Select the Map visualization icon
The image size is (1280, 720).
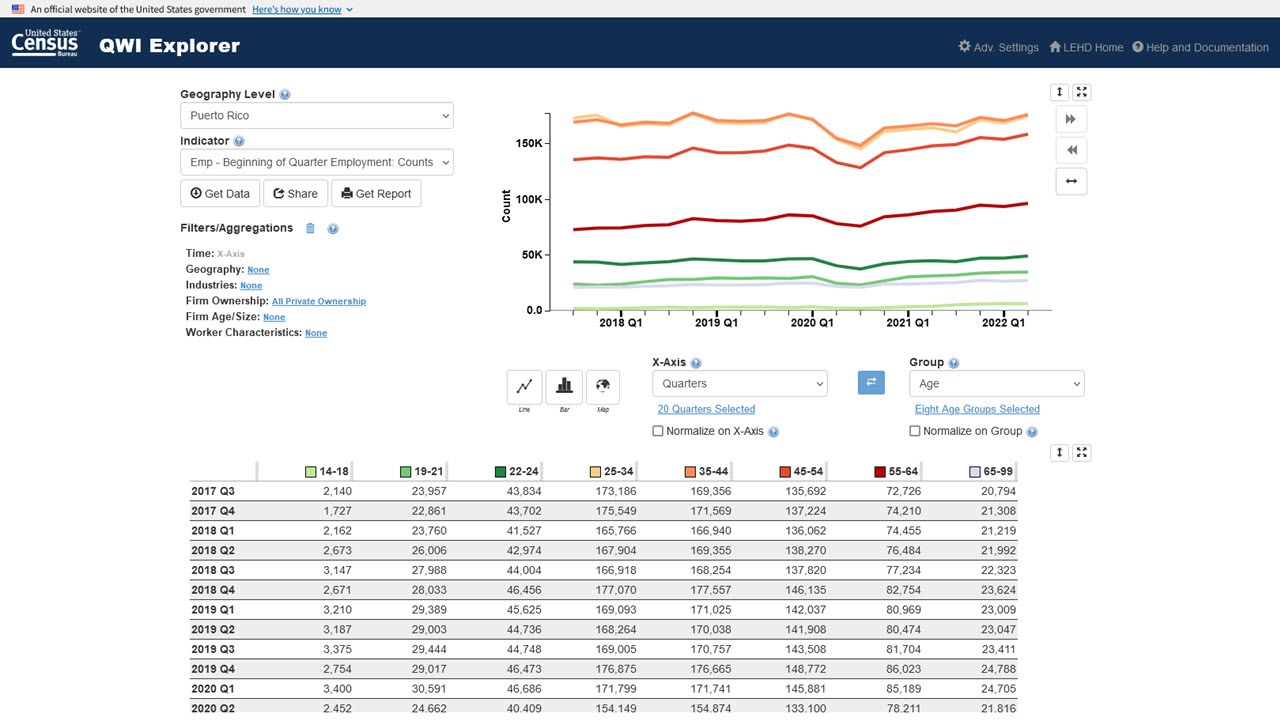click(x=603, y=386)
